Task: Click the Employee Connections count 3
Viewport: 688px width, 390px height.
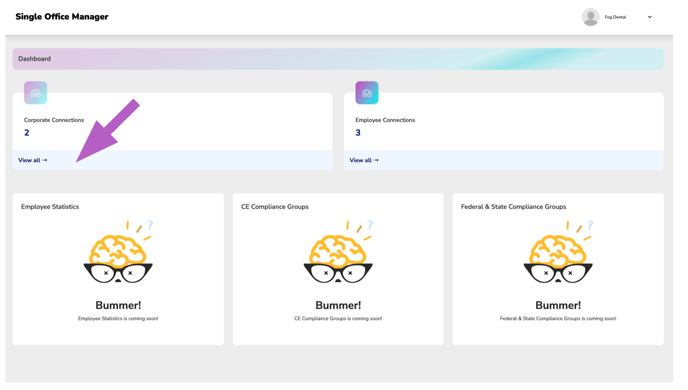Action: pos(358,132)
